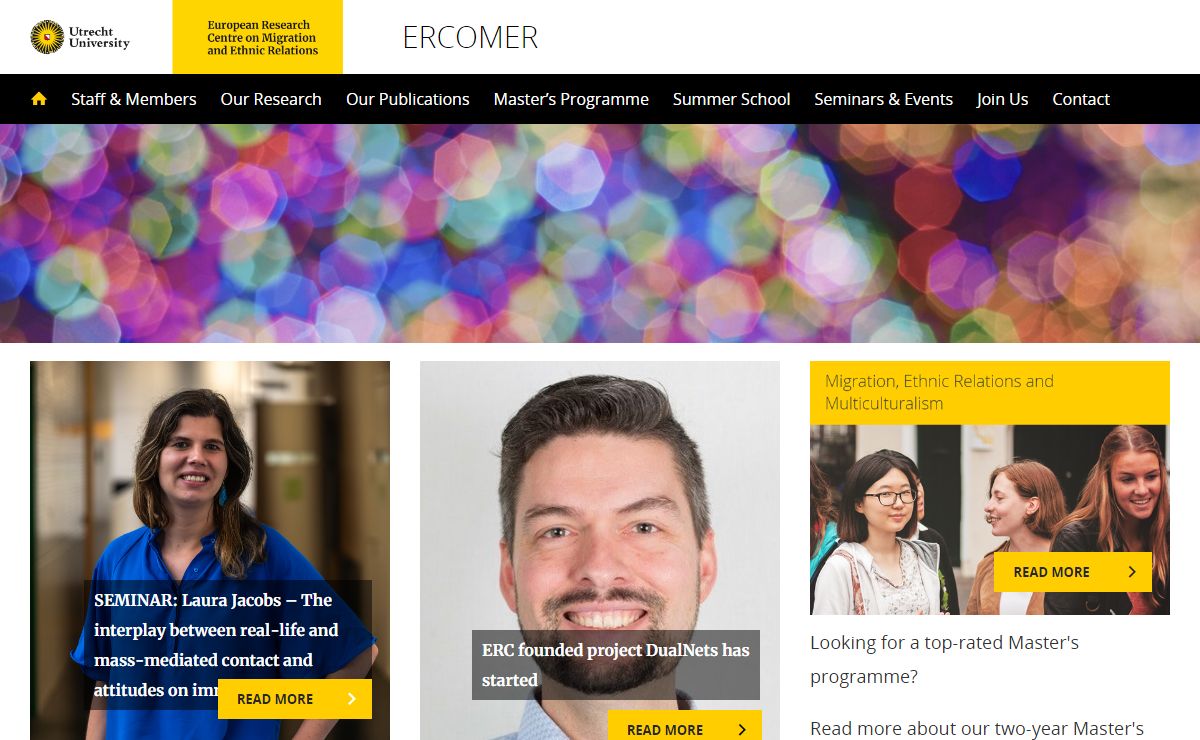Click the ERCOMER site title
The image size is (1200, 740).
(x=470, y=37)
